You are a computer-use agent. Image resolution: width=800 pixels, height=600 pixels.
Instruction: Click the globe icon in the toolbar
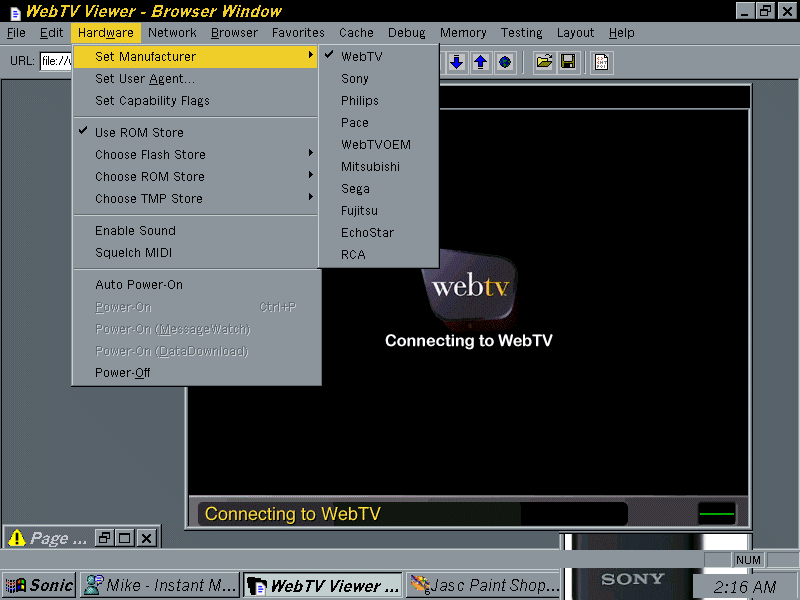pos(505,62)
